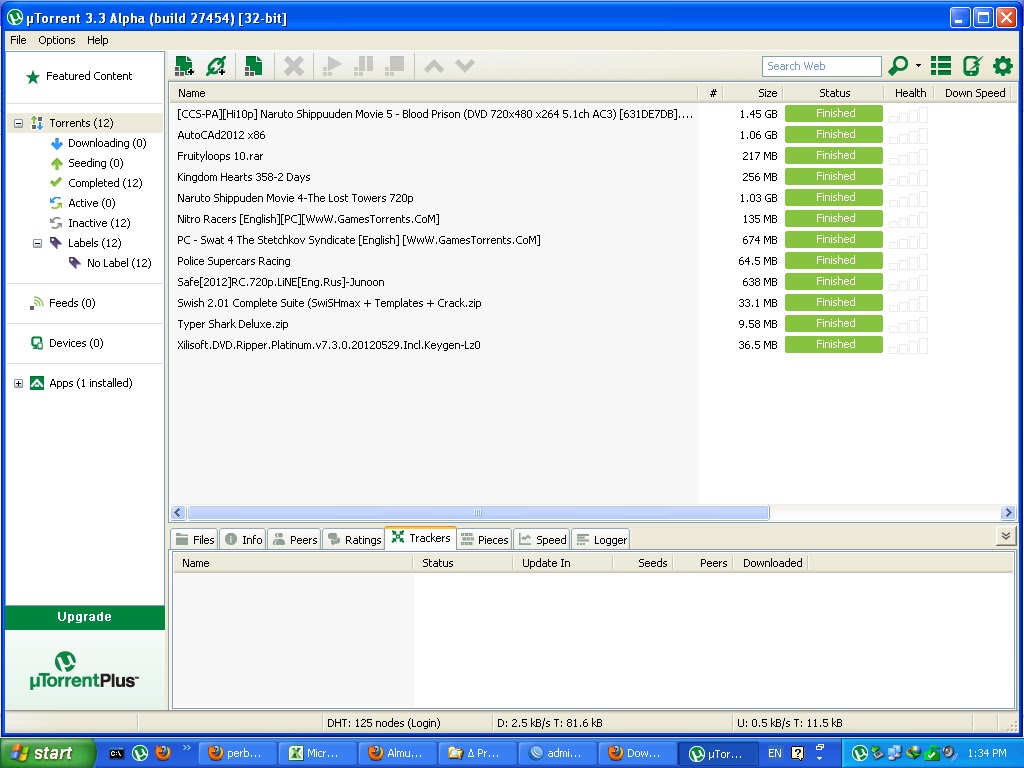Select the Fruityloops 10.rar torrent

pos(220,156)
